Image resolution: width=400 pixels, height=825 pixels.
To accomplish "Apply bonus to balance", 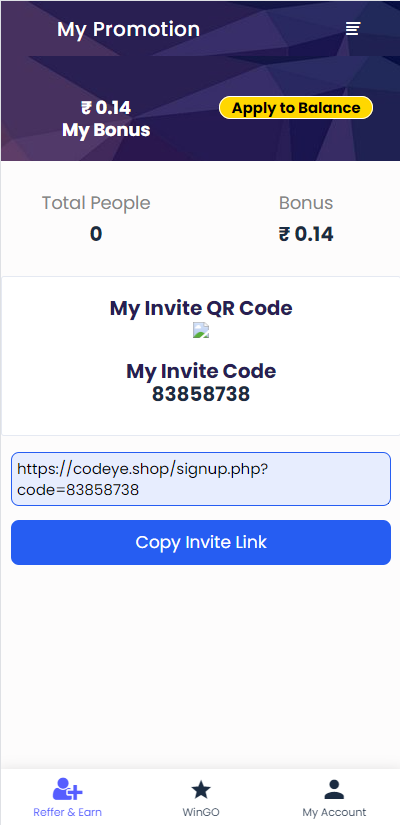I will click(296, 108).
